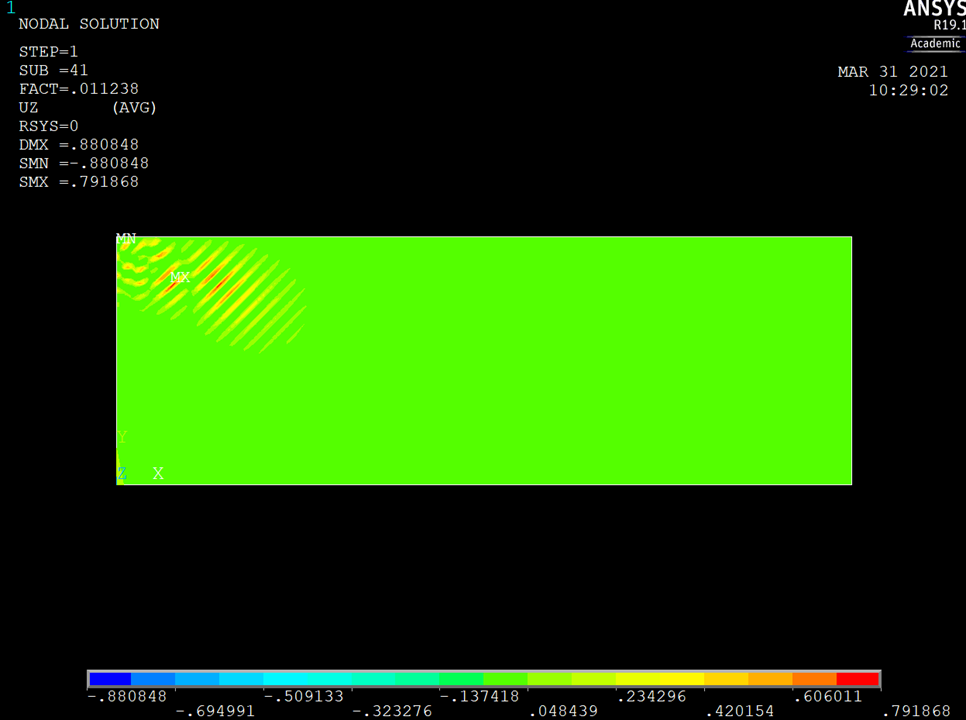
Task: Click the MAR 31 2021 date text
Action: pyautogui.click(x=893, y=72)
